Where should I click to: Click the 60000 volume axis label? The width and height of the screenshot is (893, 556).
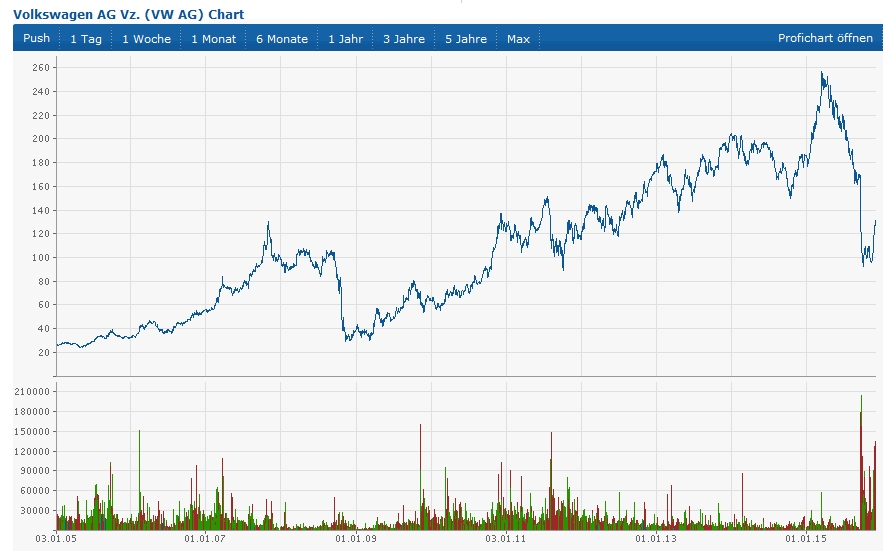pyautogui.click(x=34, y=491)
